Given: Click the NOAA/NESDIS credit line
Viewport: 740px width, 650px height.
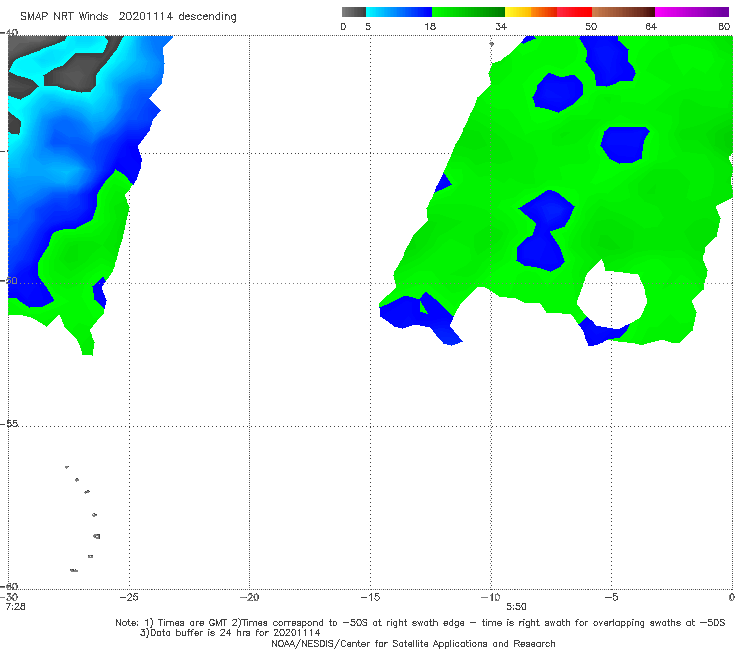Looking at the screenshot, I should pyautogui.click(x=413, y=643).
